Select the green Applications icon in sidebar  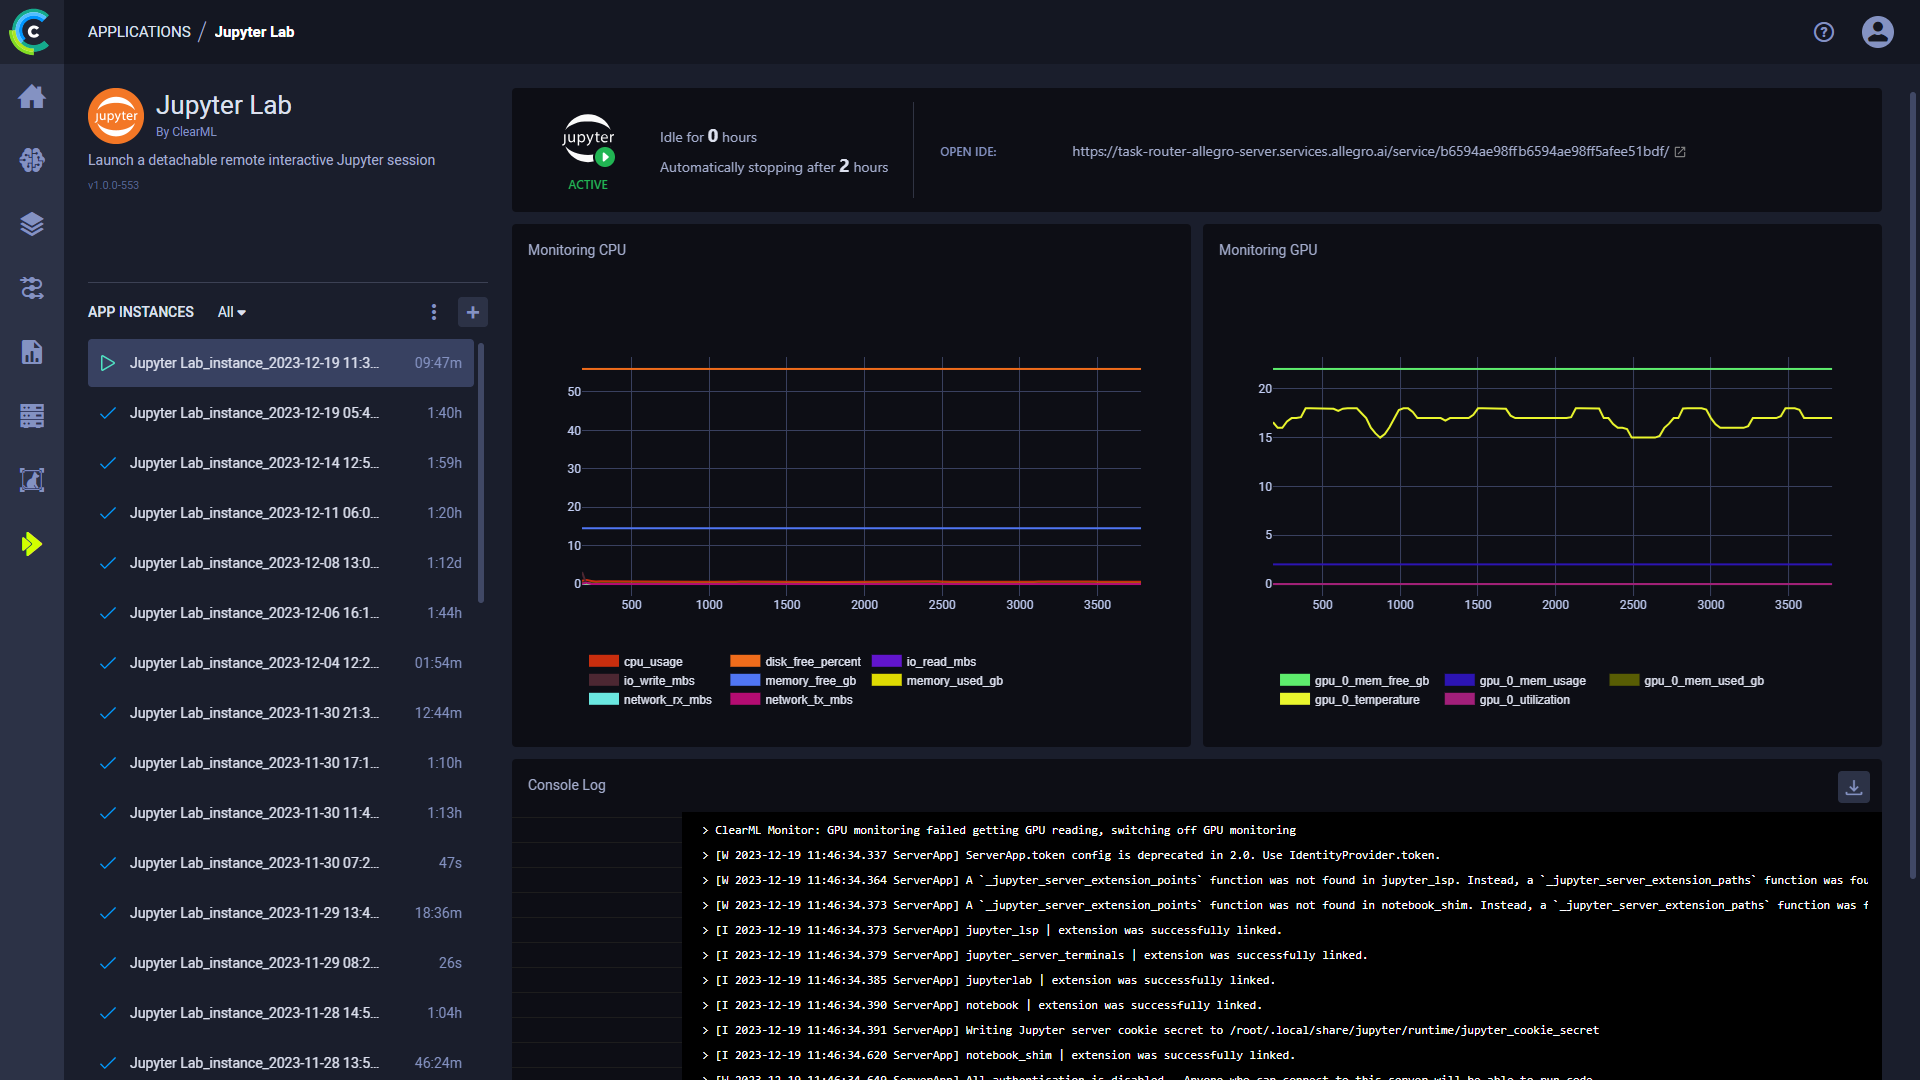32,544
